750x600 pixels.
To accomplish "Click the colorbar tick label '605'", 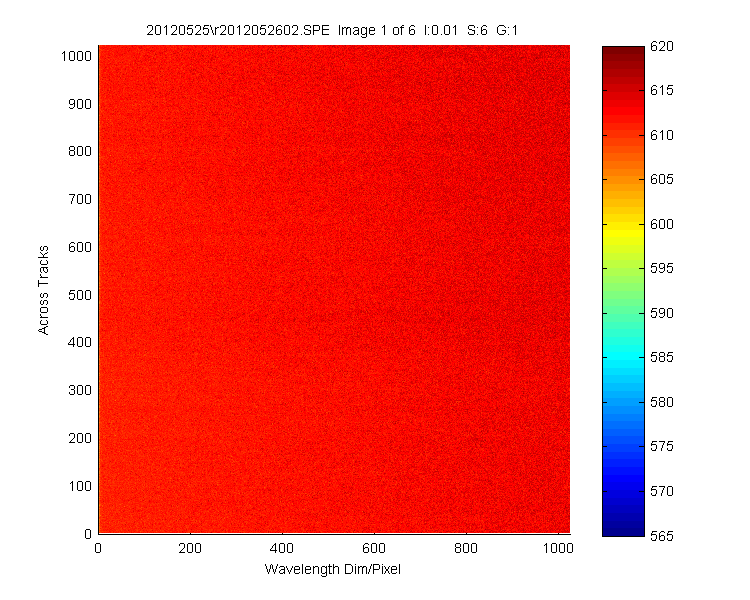I will (662, 179).
